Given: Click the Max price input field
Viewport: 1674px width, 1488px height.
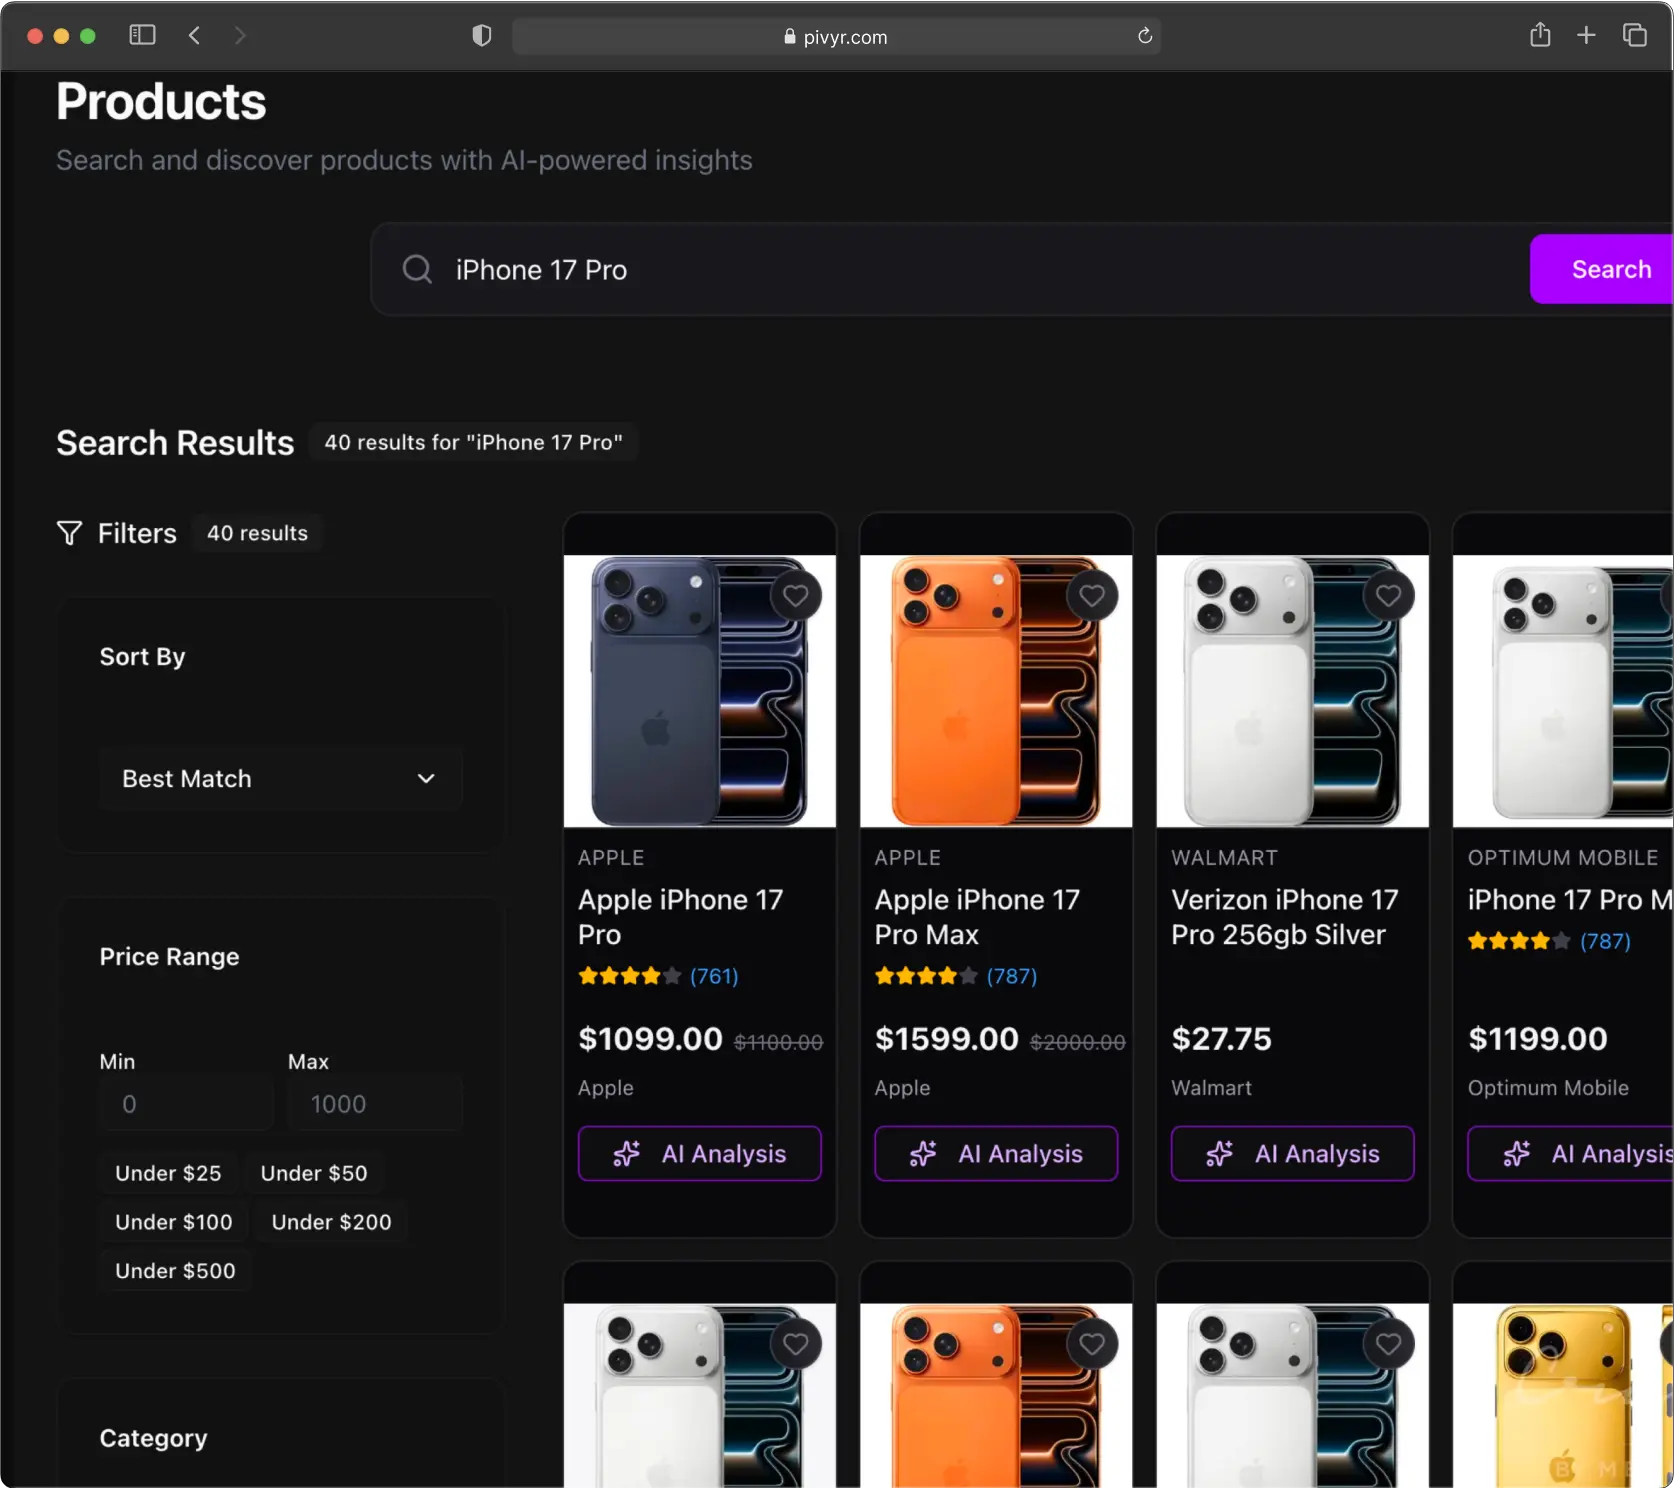Looking at the screenshot, I should point(375,1104).
